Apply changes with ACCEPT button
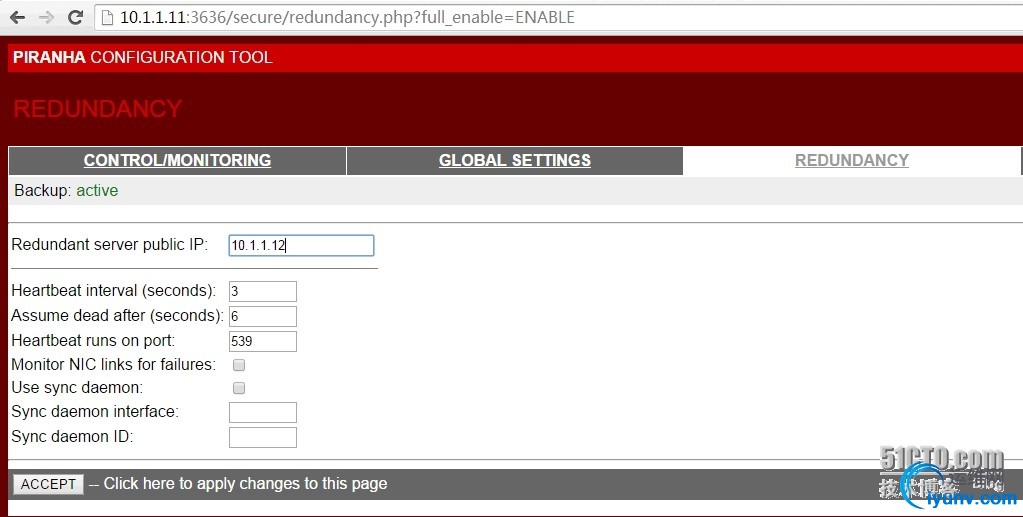1023x517 pixels. pos(48,484)
